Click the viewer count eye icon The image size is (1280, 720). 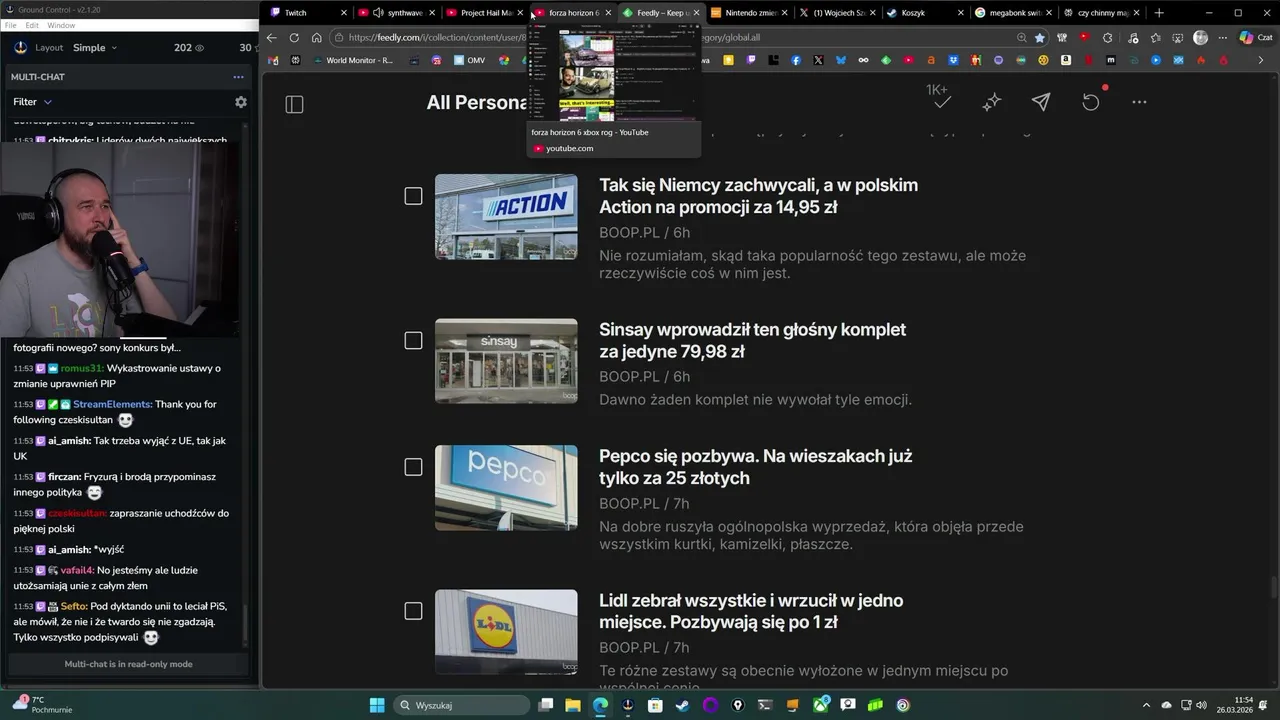pyautogui.click(x=199, y=48)
